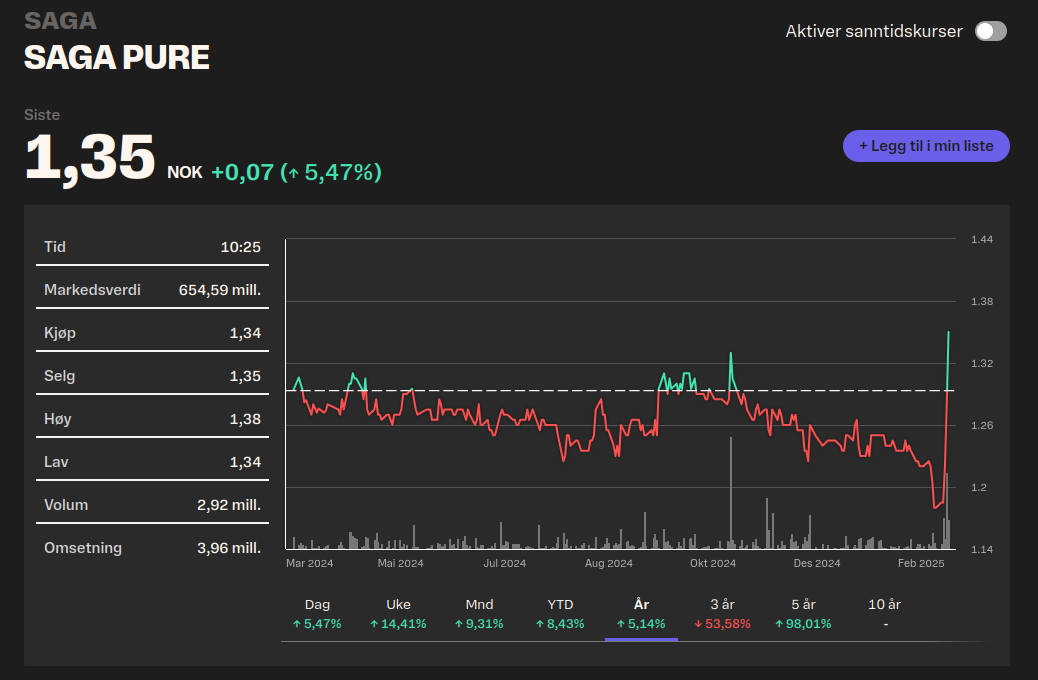Select the Mnd period tab

coord(479,613)
